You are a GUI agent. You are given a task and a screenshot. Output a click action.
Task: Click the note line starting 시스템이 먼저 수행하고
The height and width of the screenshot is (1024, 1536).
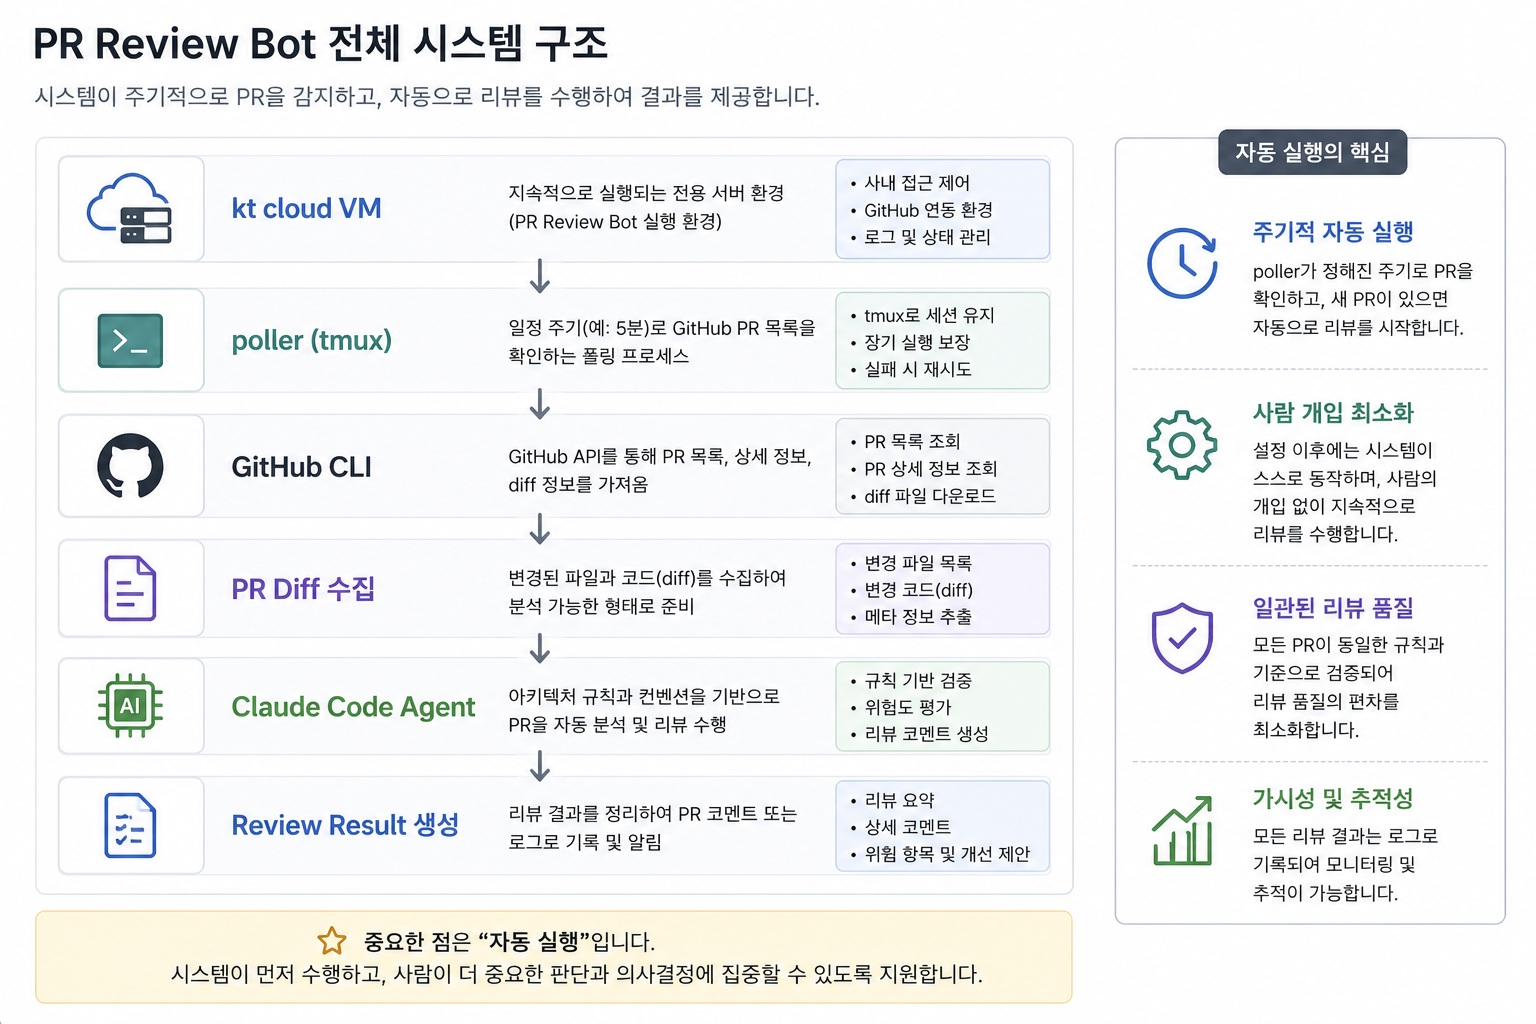point(577,974)
